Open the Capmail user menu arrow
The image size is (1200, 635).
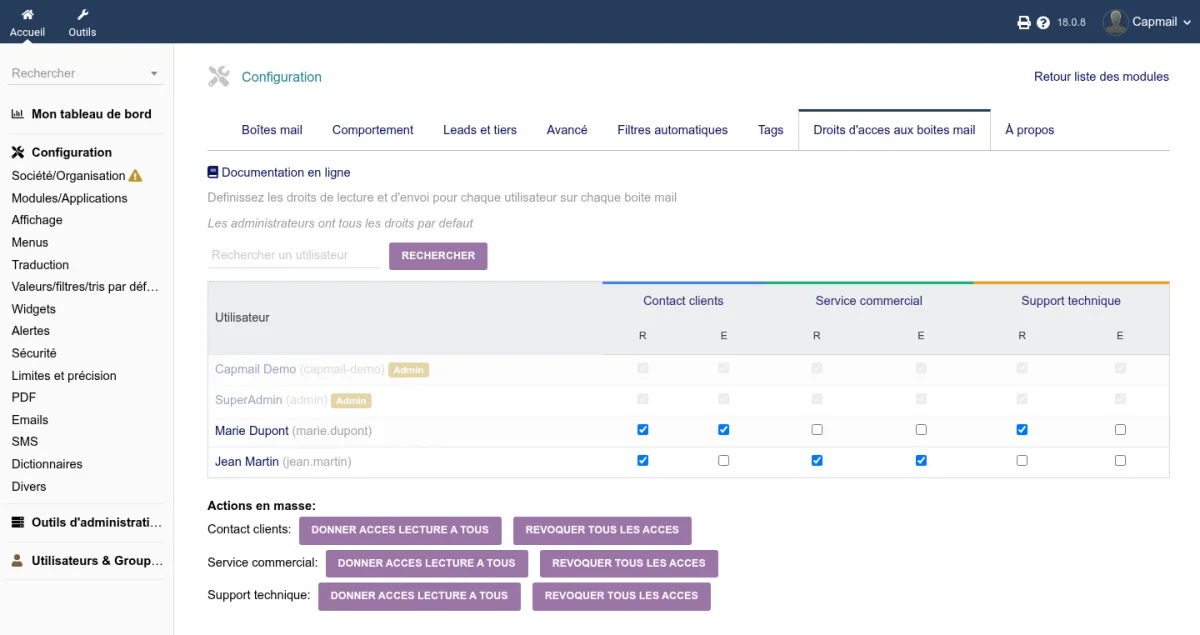tap(1188, 22)
